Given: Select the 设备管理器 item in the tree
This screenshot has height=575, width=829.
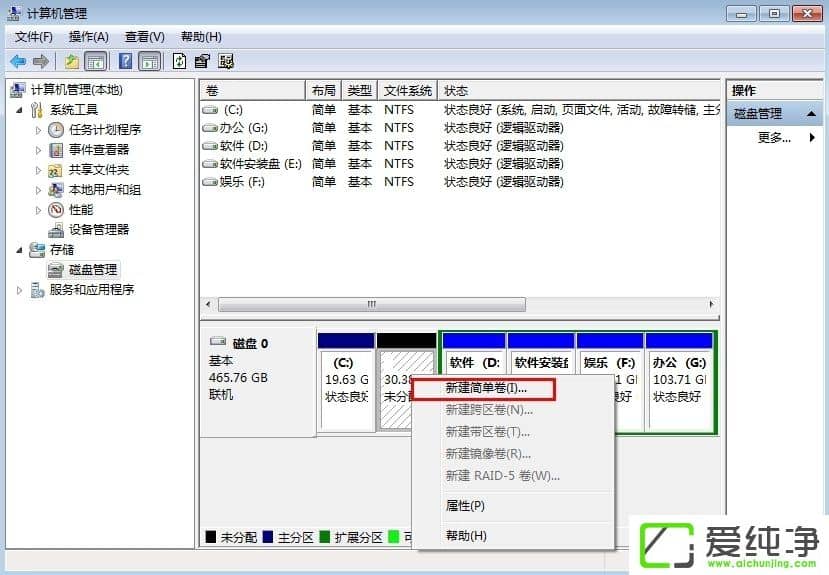Looking at the screenshot, I should click(98, 229).
